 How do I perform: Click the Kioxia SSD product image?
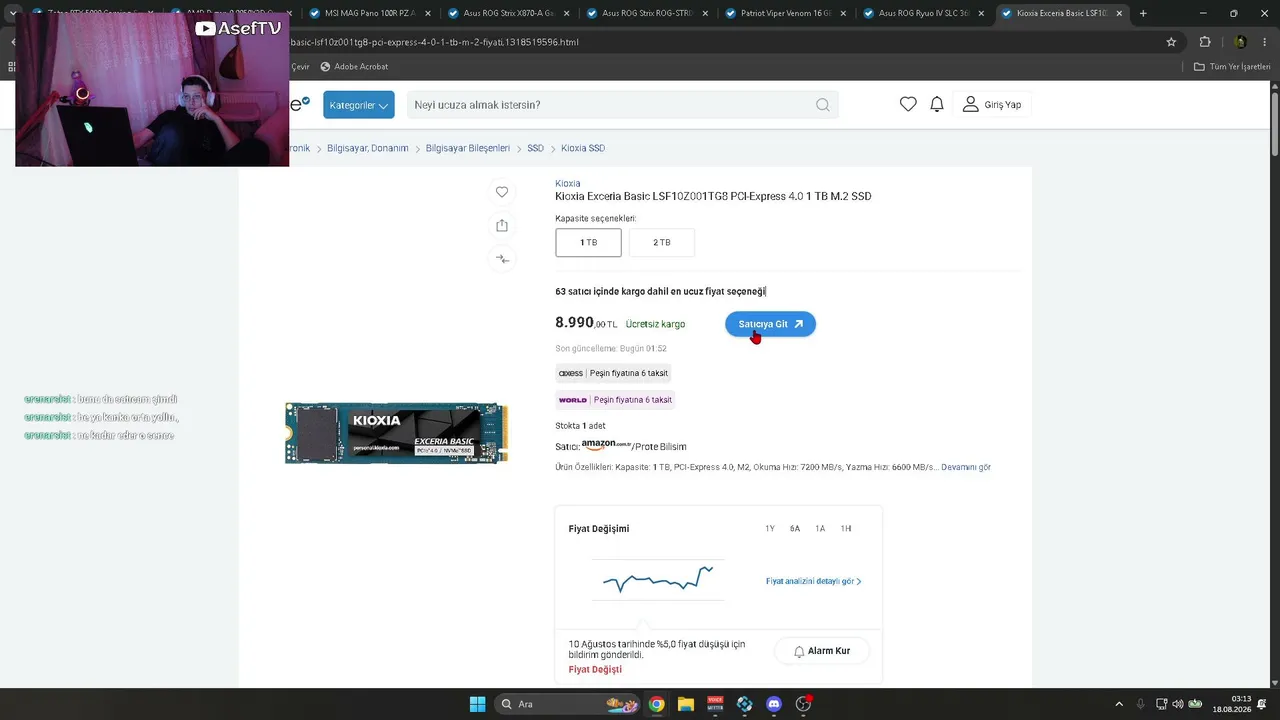[x=396, y=433]
